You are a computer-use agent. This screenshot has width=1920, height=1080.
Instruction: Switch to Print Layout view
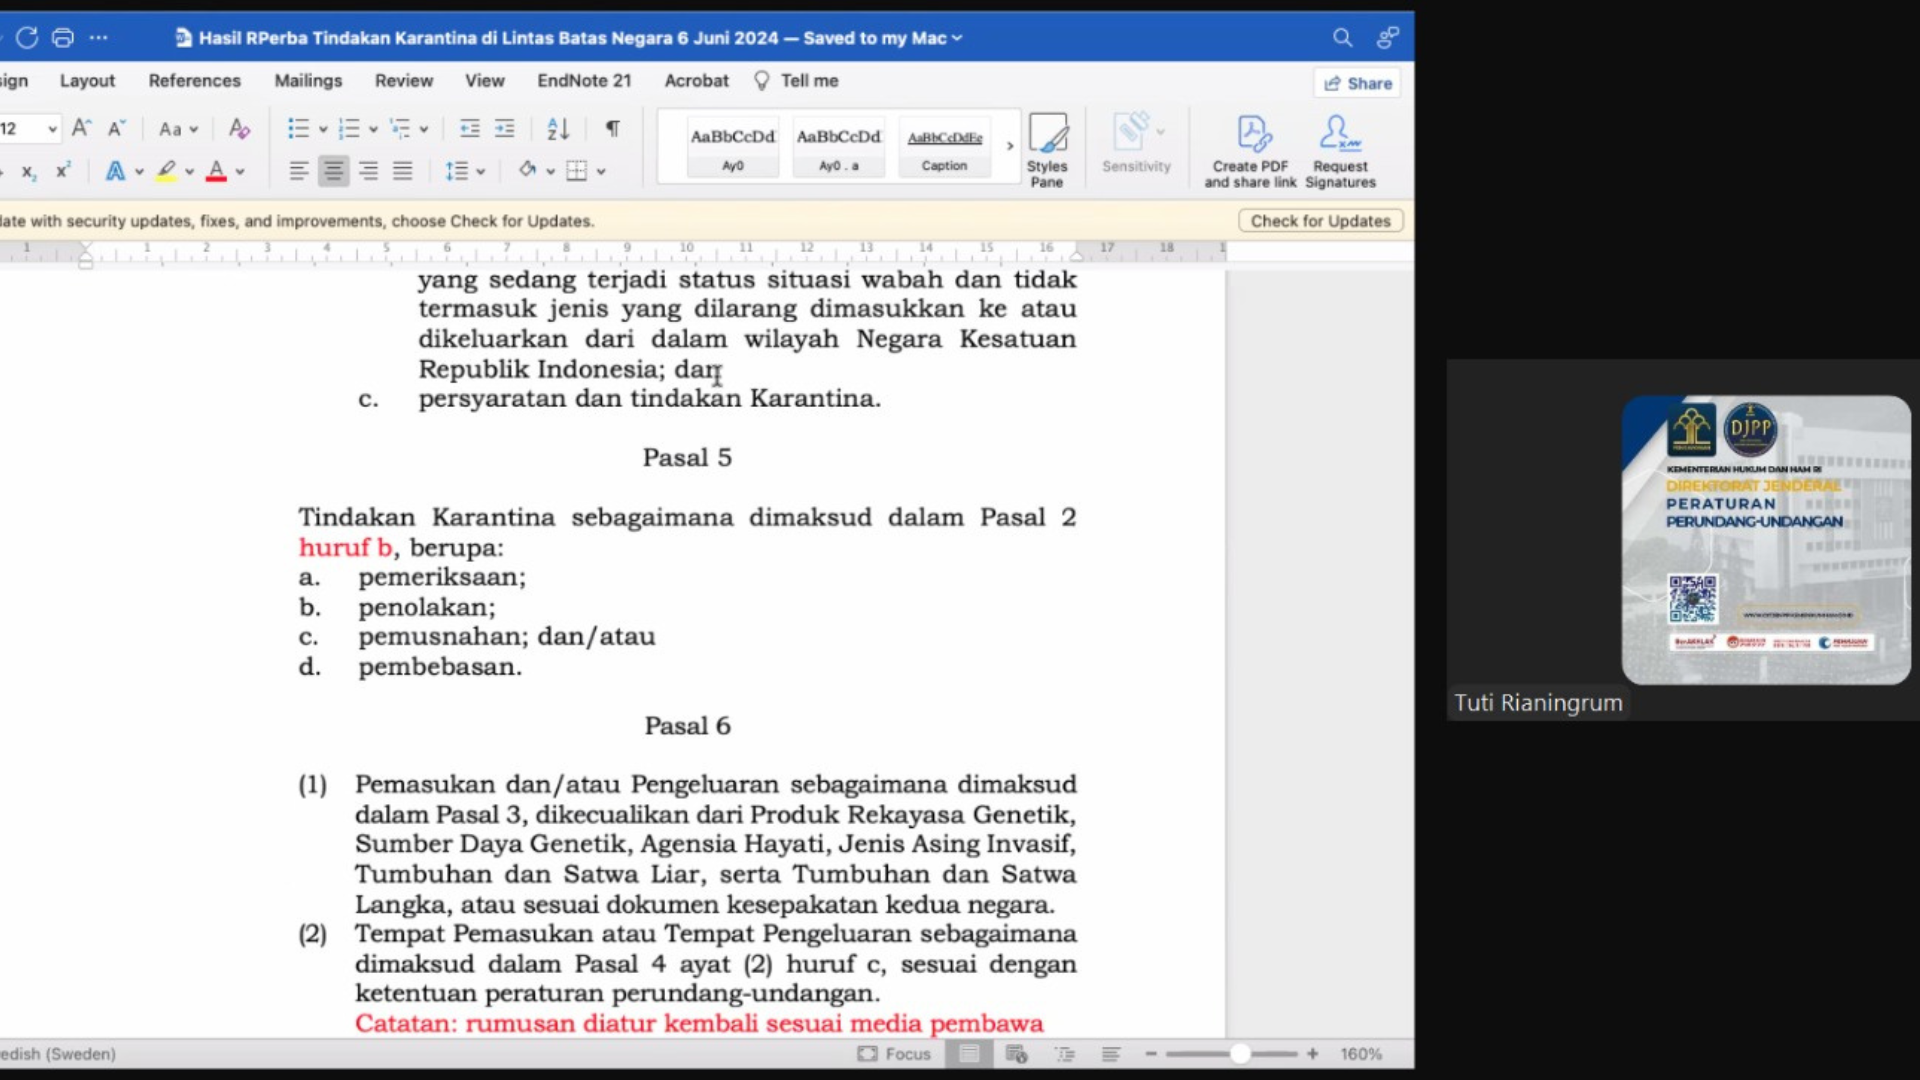[969, 1054]
